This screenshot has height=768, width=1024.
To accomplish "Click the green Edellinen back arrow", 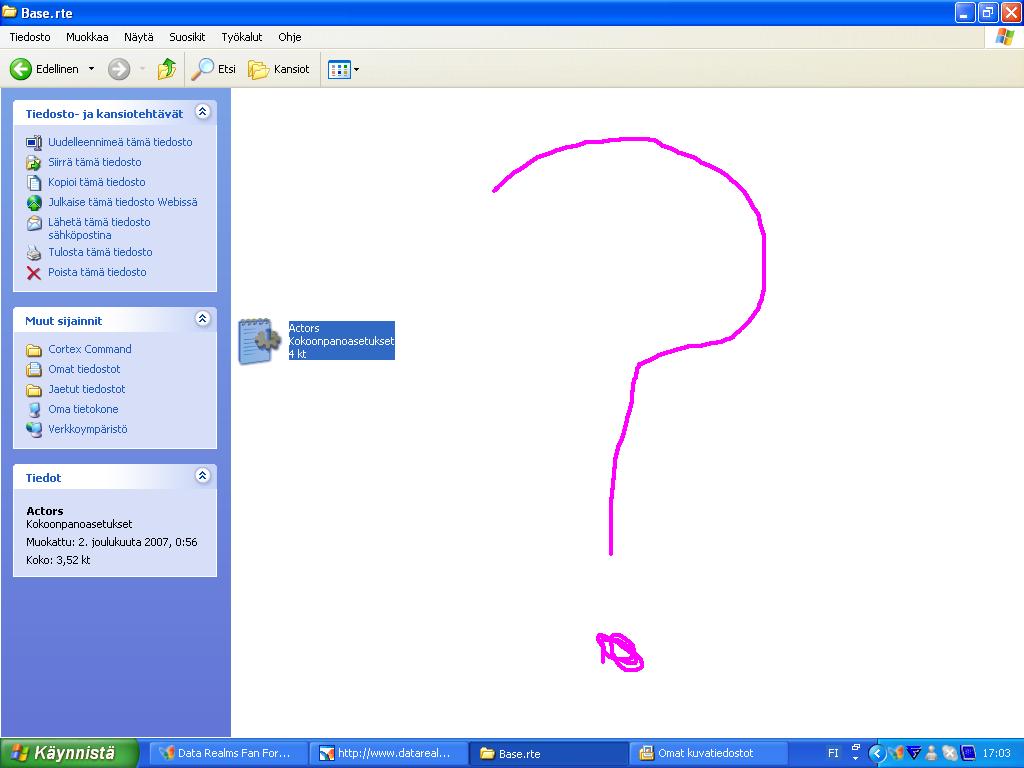I will pos(21,69).
